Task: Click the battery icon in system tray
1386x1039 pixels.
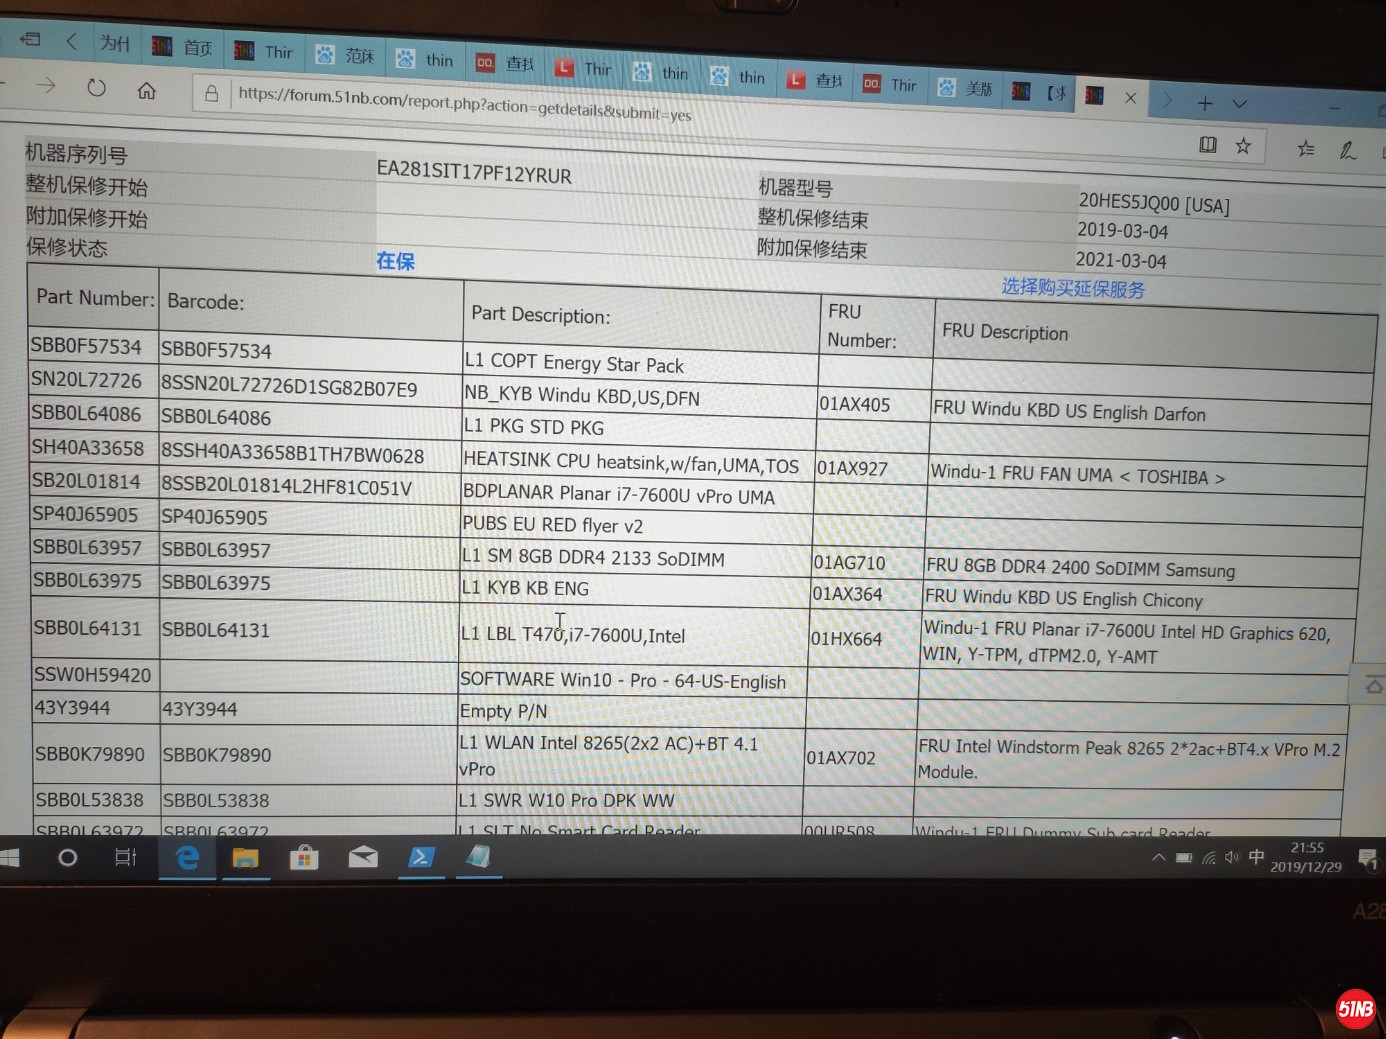Action: [1184, 857]
